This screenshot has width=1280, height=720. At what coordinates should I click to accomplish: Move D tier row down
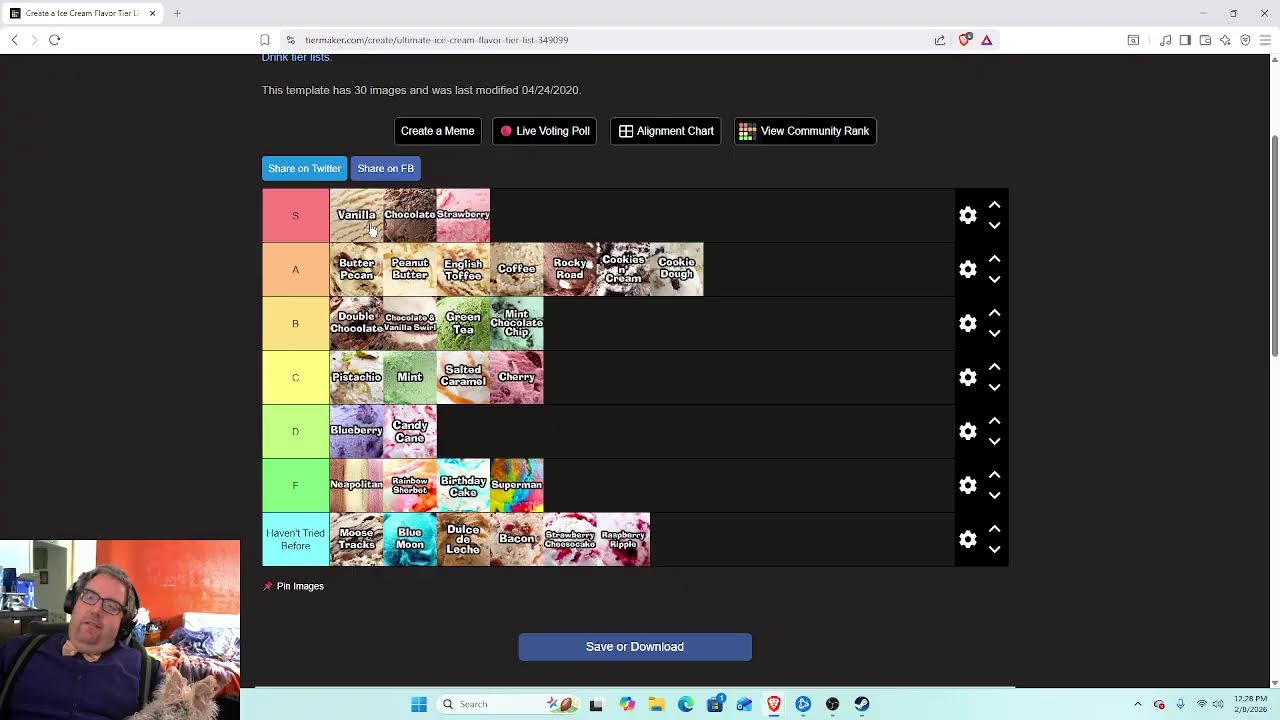[x=994, y=442]
